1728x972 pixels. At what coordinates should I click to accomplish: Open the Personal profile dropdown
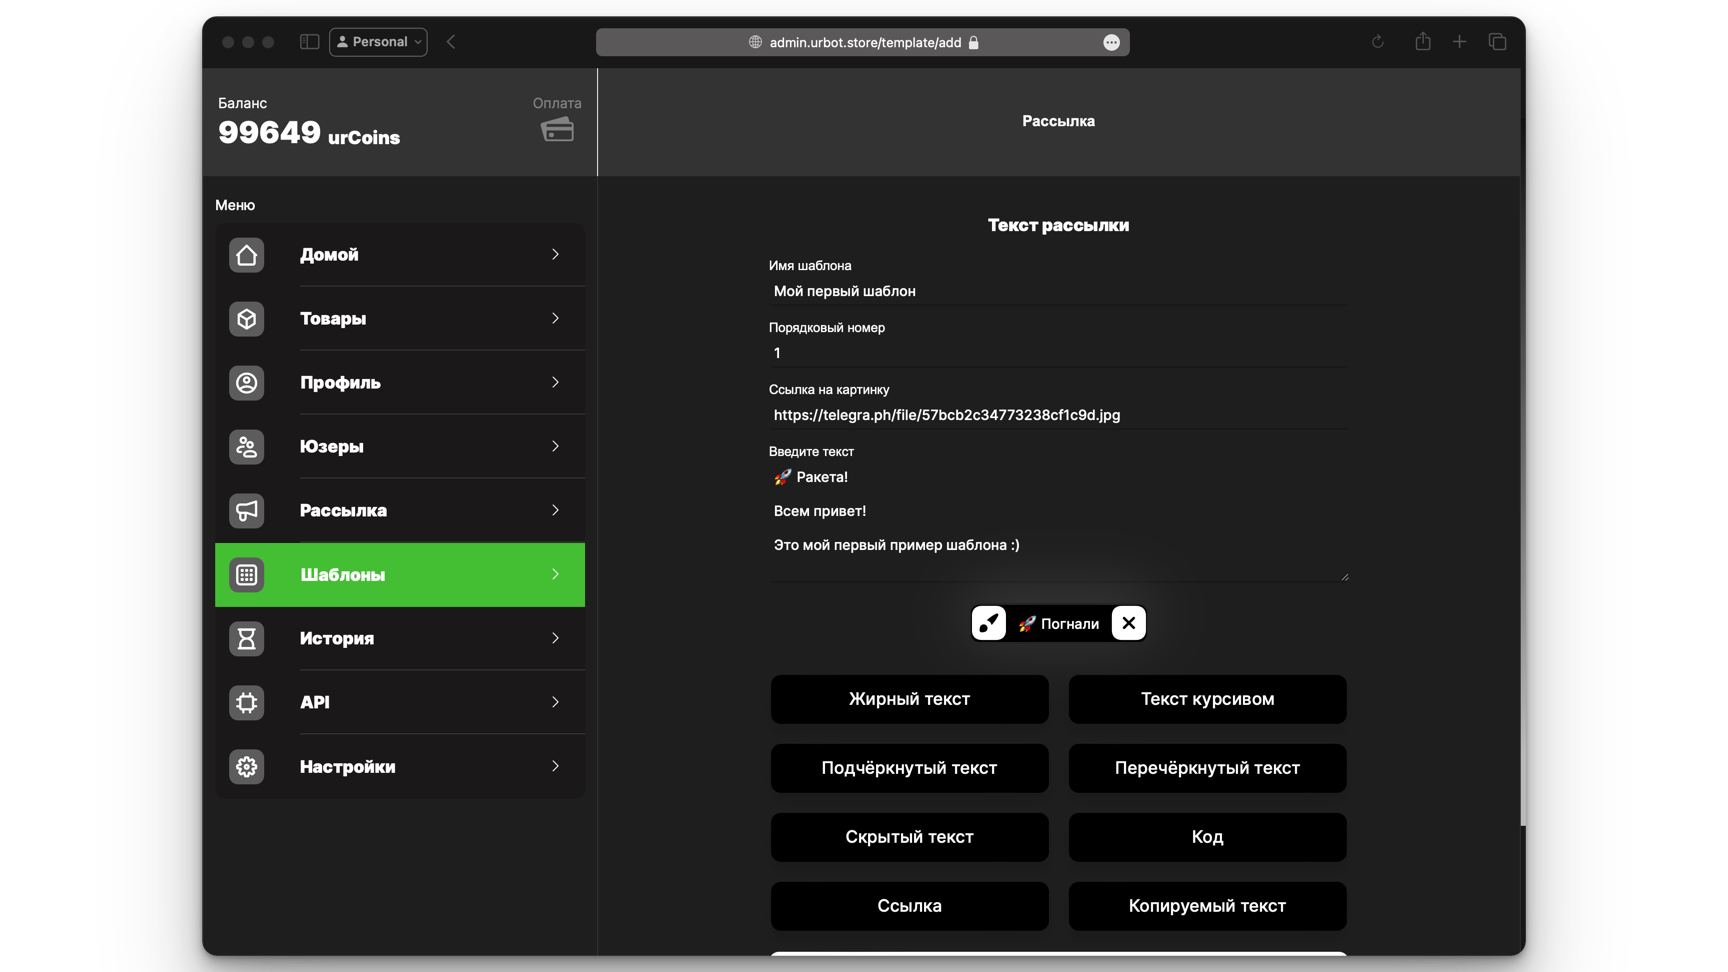(x=378, y=42)
